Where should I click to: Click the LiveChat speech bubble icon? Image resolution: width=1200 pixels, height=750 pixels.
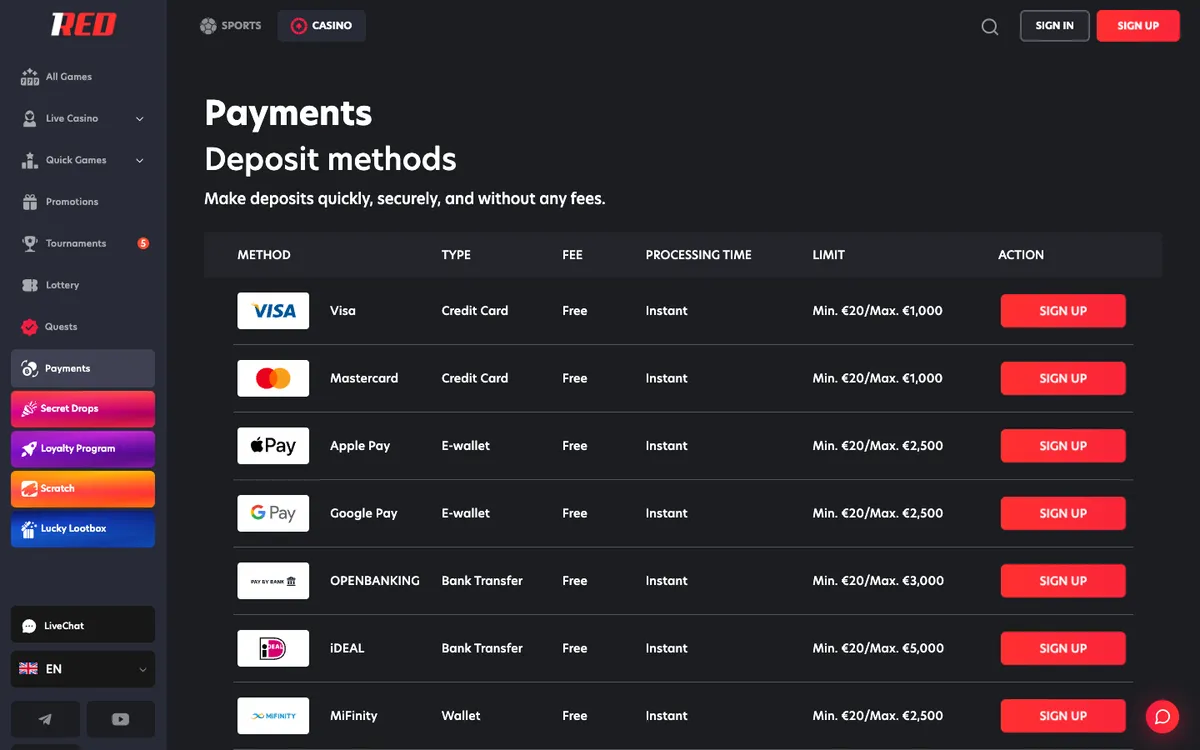pyautogui.click(x=29, y=626)
